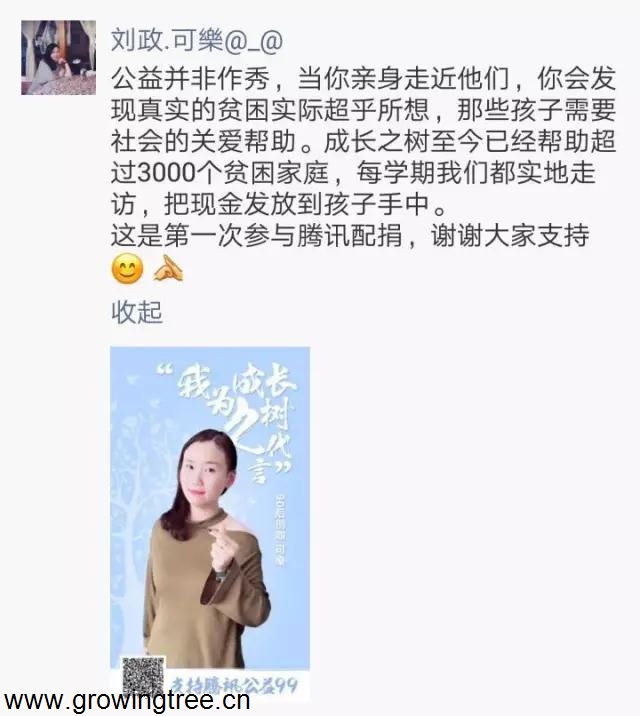
Task: Click the 支持腾讯公益99 banner text
Action: [234, 685]
